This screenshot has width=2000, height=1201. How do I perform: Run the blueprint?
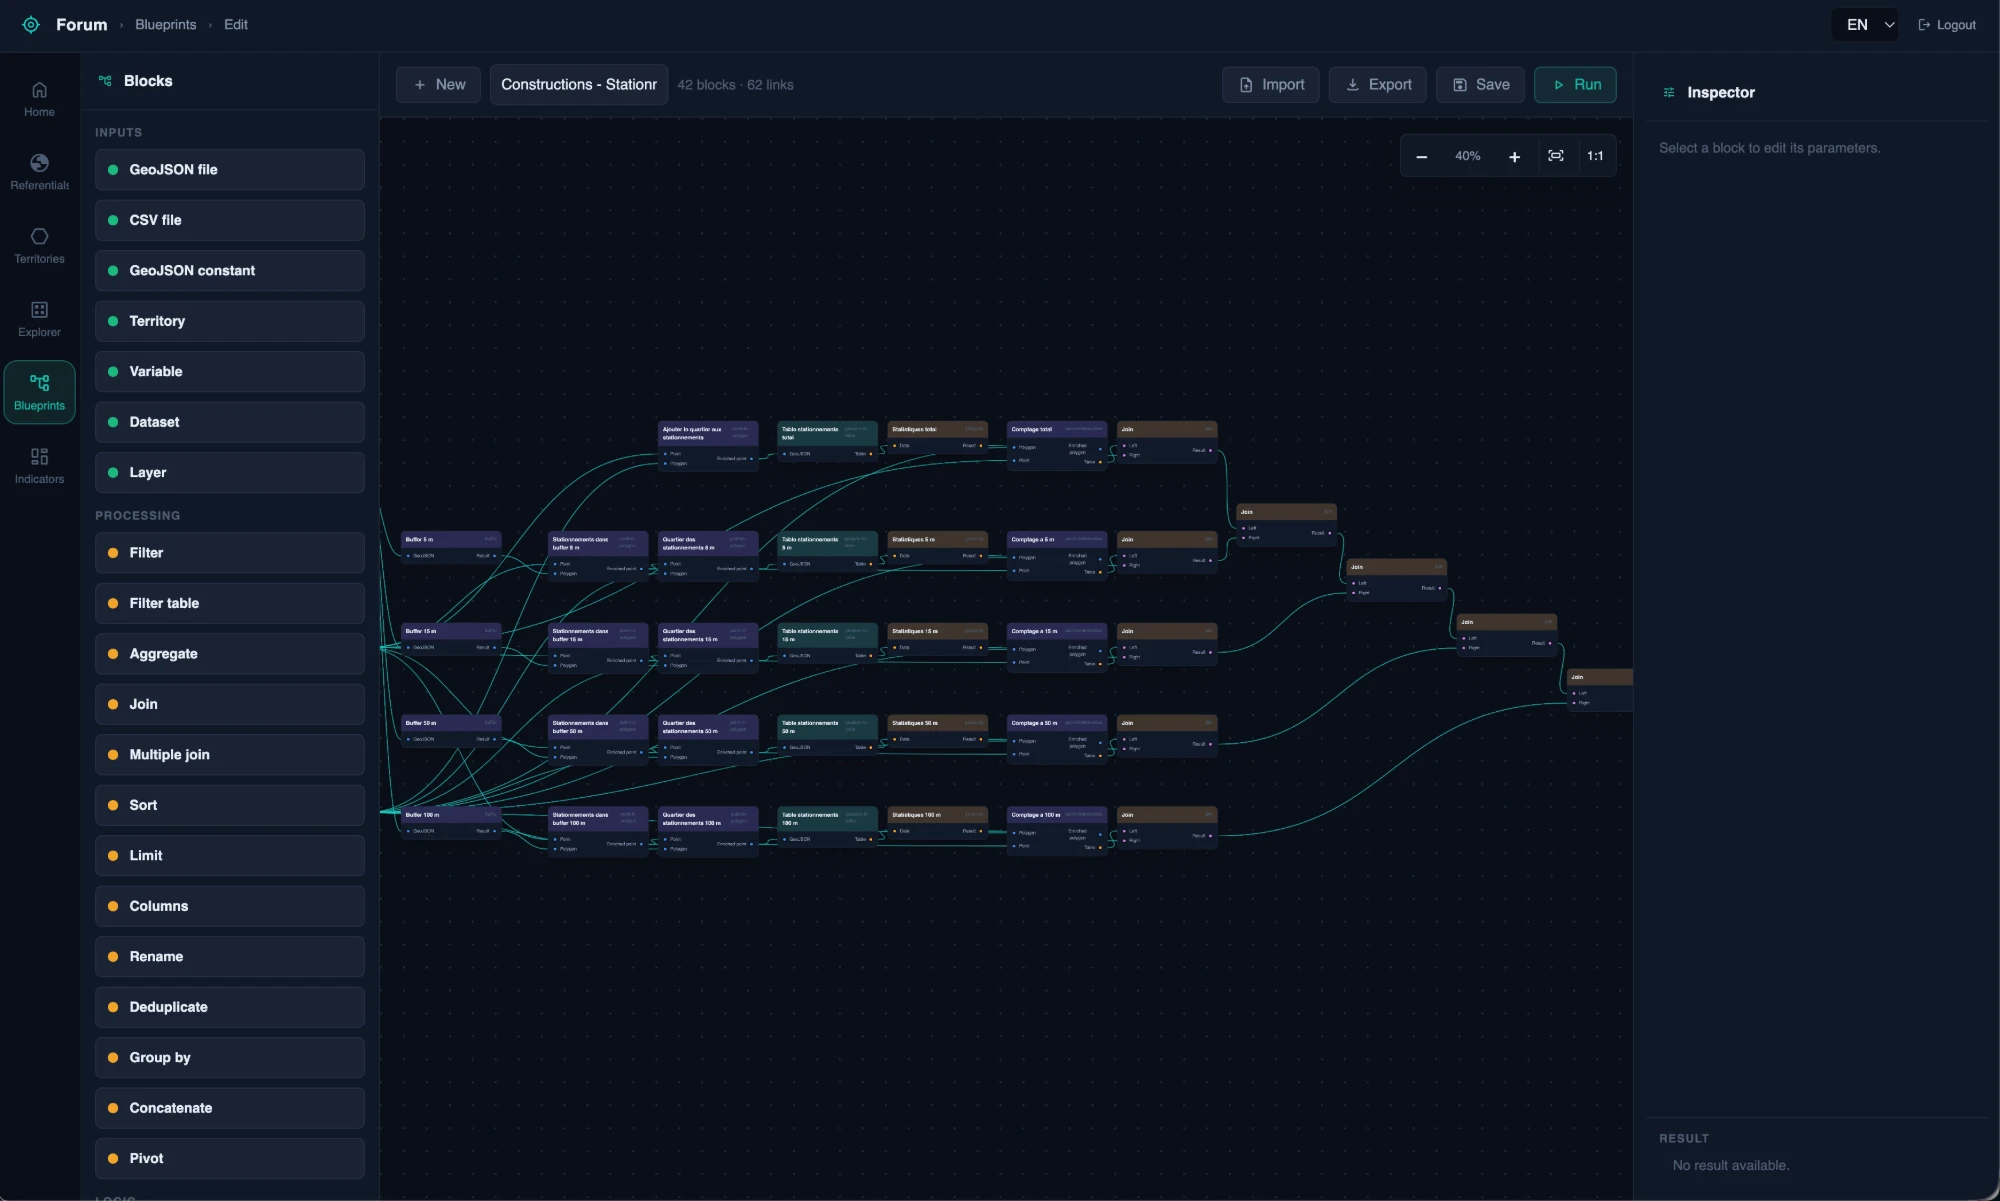[1575, 85]
